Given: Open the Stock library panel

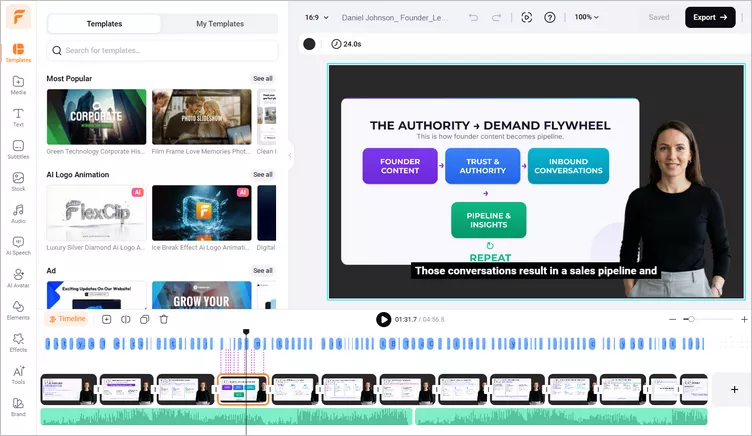Looking at the screenshot, I should (18, 182).
